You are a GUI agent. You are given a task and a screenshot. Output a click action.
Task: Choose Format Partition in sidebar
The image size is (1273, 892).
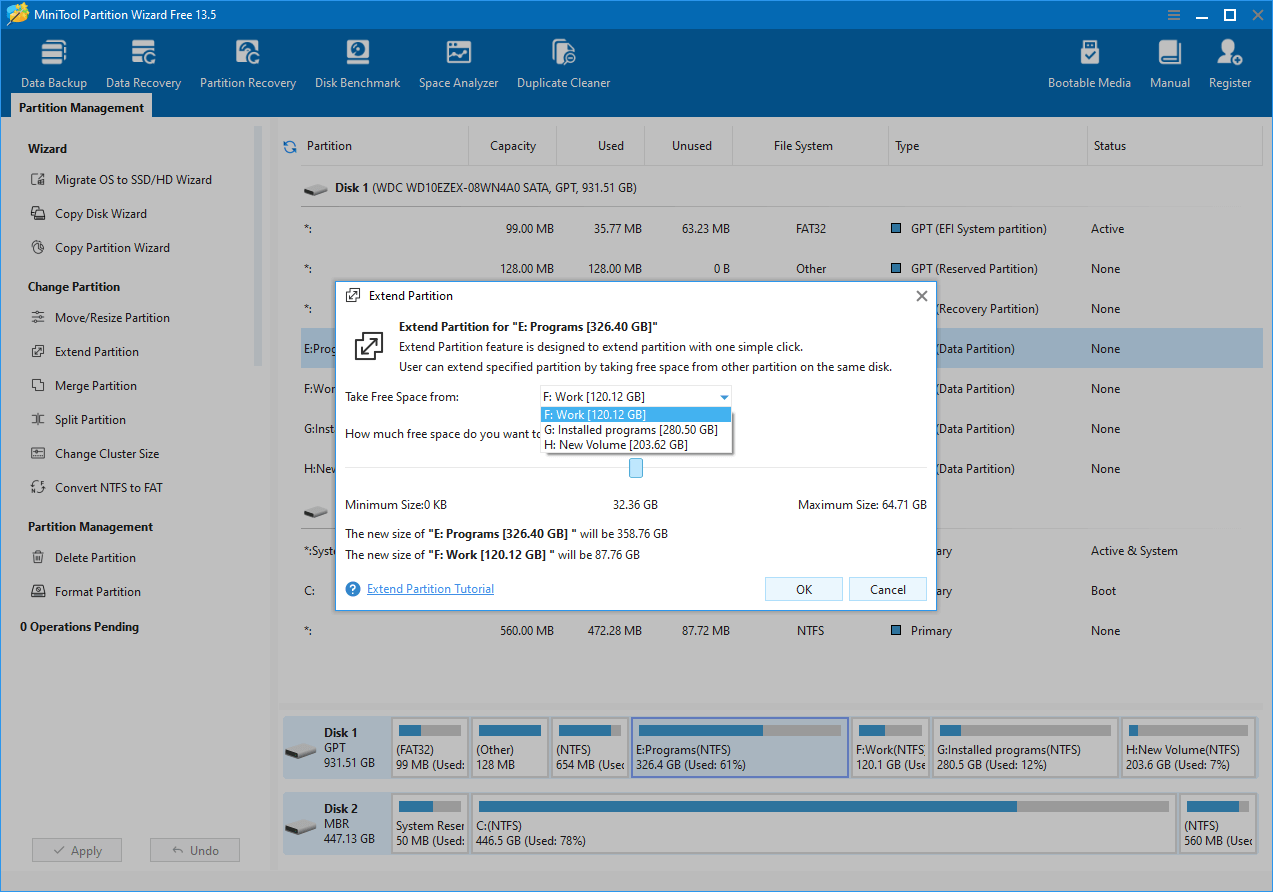click(x=85, y=592)
